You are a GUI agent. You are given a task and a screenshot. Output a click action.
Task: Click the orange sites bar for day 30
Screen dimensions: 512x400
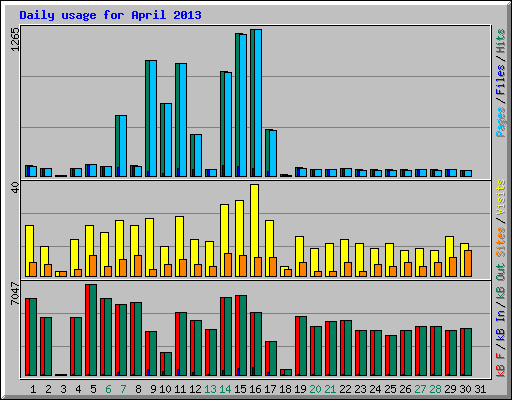point(468,263)
